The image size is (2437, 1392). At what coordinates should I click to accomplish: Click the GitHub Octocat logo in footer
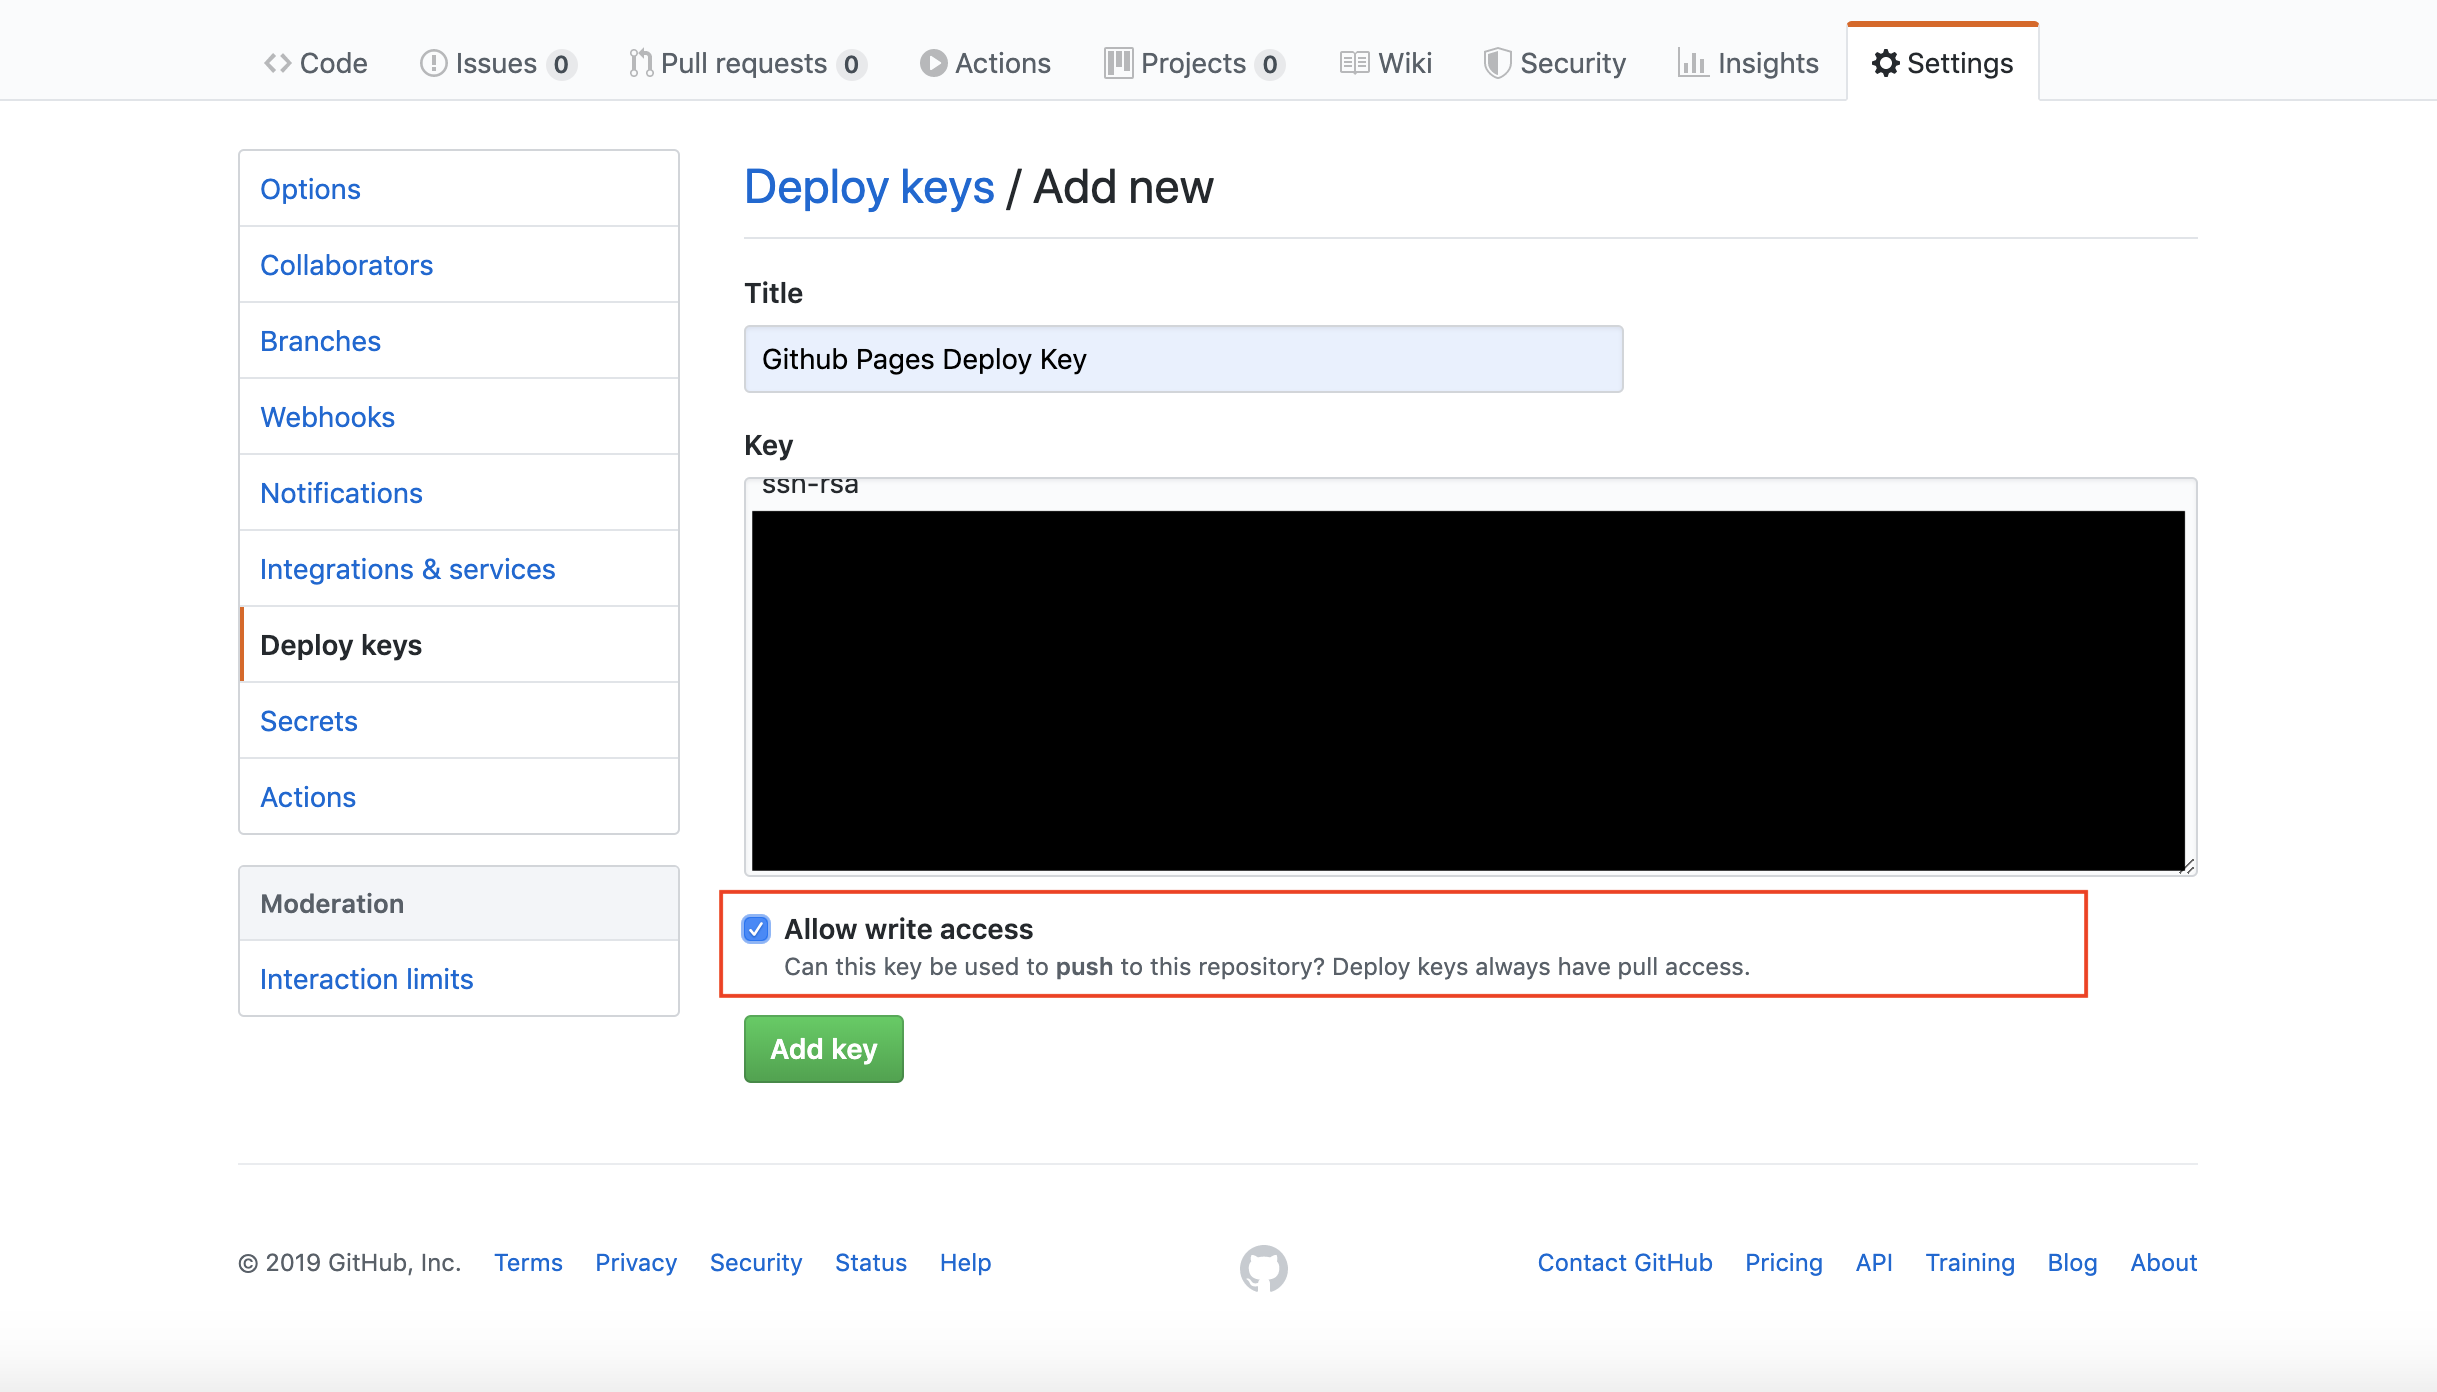(1264, 1267)
